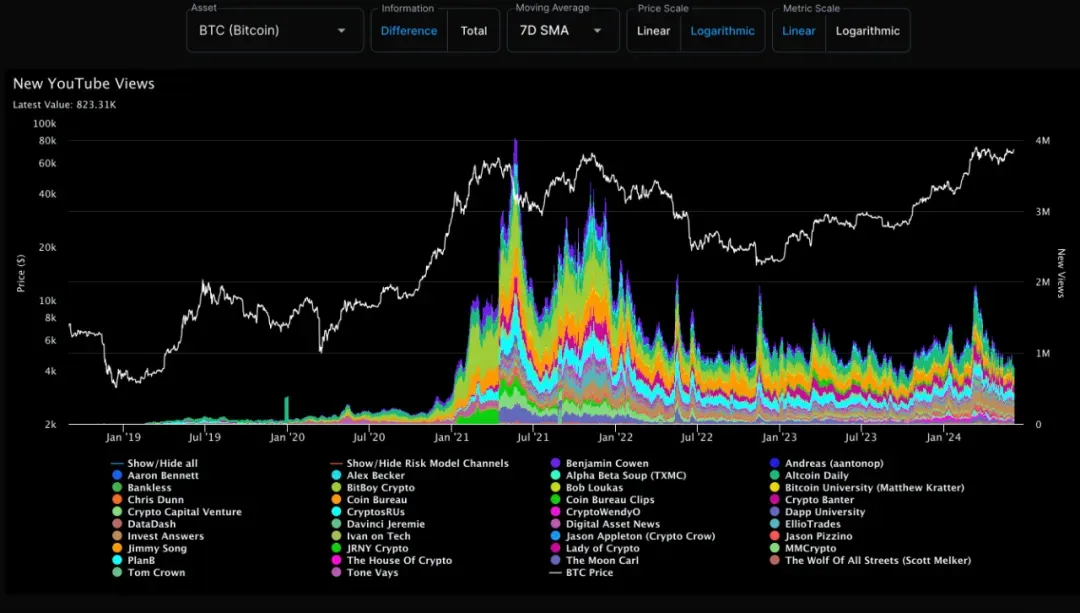1080x613 pixels.
Task: Expand asset list via dropdown arrow
Action: point(341,31)
